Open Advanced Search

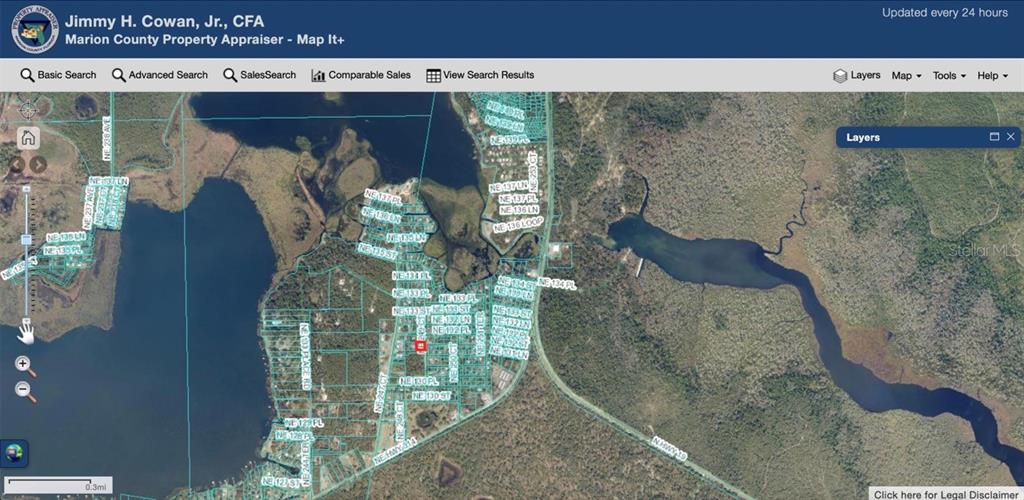point(160,75)
